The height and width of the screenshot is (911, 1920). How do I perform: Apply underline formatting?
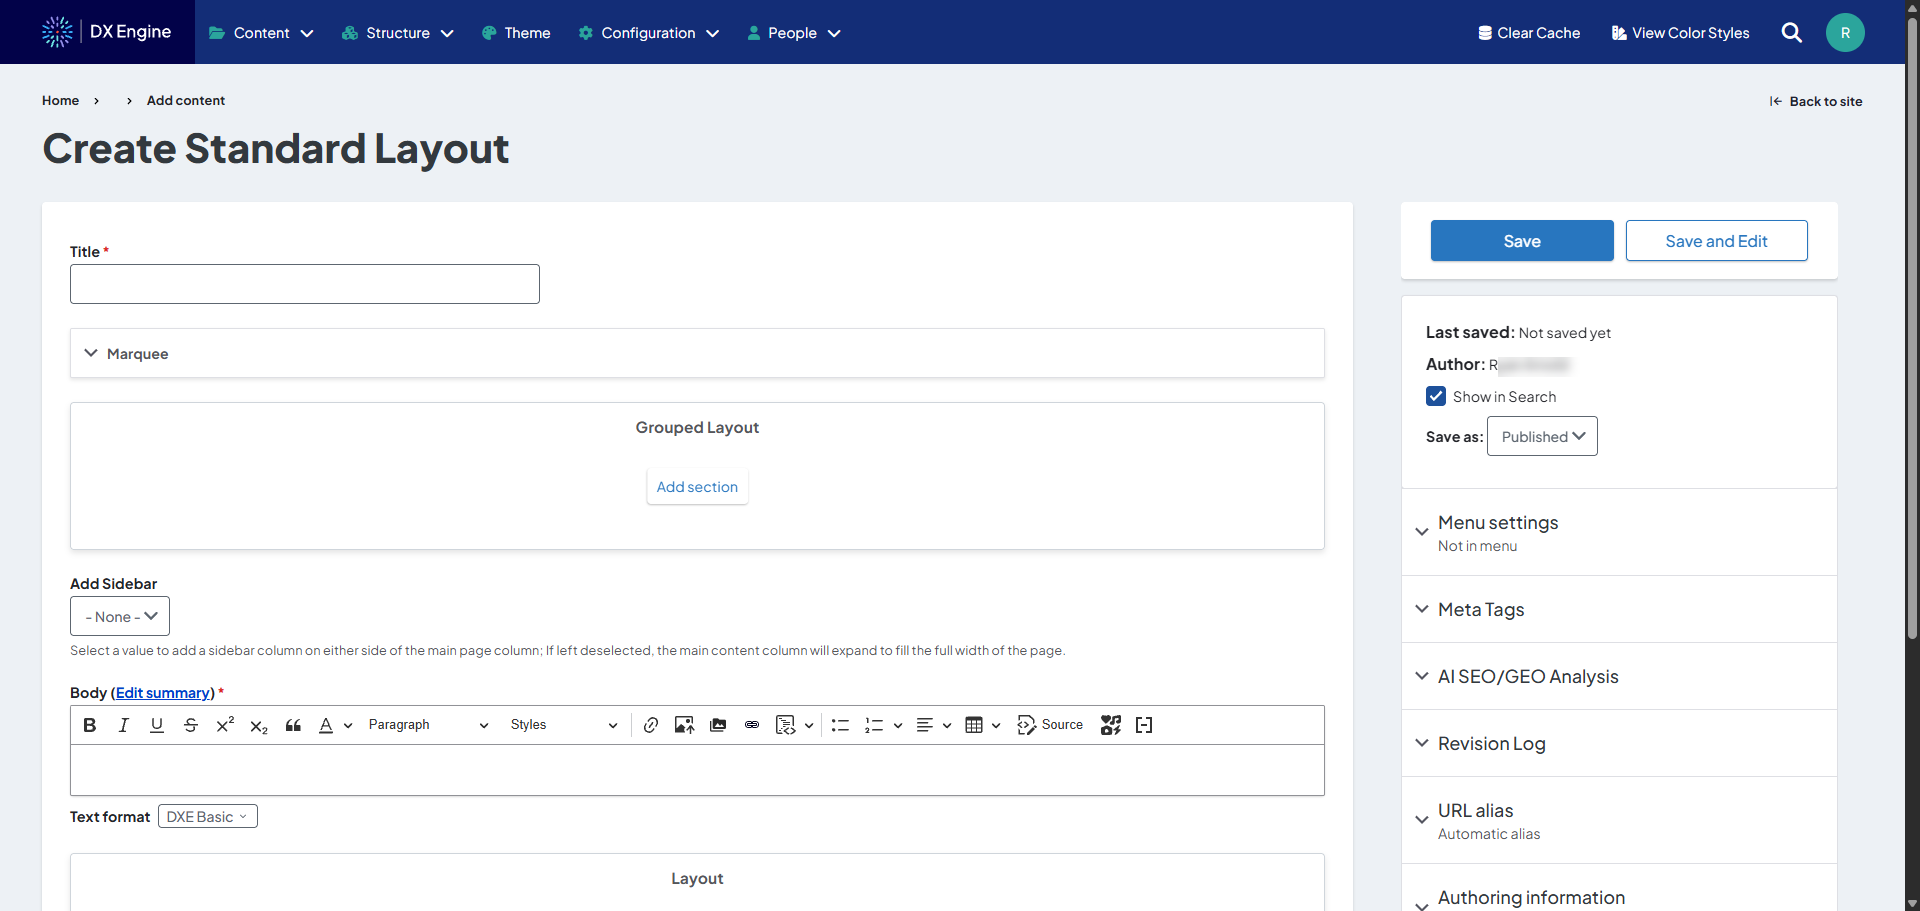(157, 725)
